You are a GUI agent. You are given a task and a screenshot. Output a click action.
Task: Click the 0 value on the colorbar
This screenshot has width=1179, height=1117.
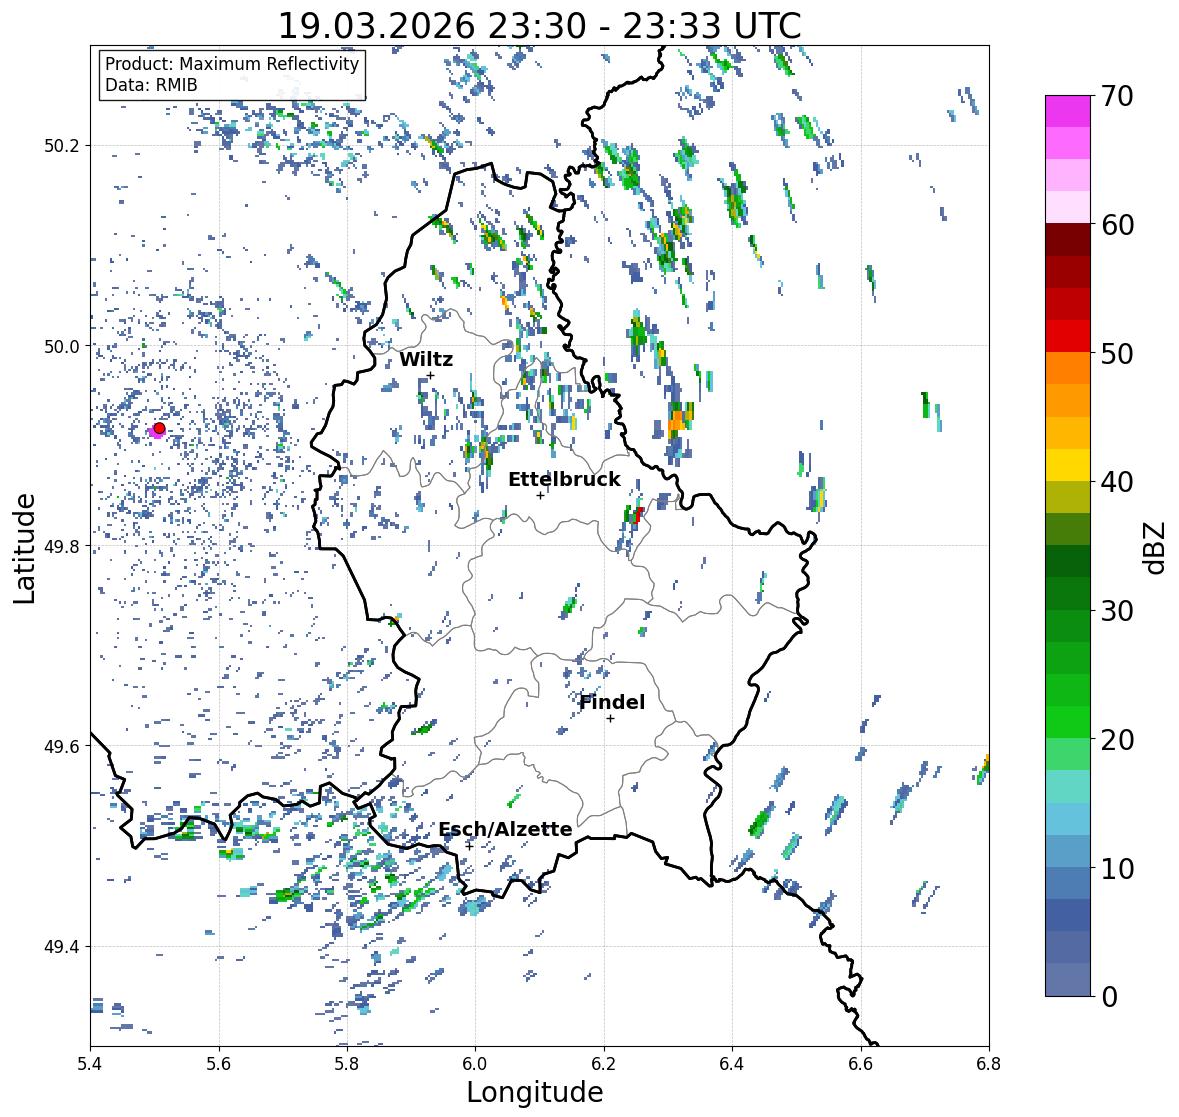point(1109,997)
